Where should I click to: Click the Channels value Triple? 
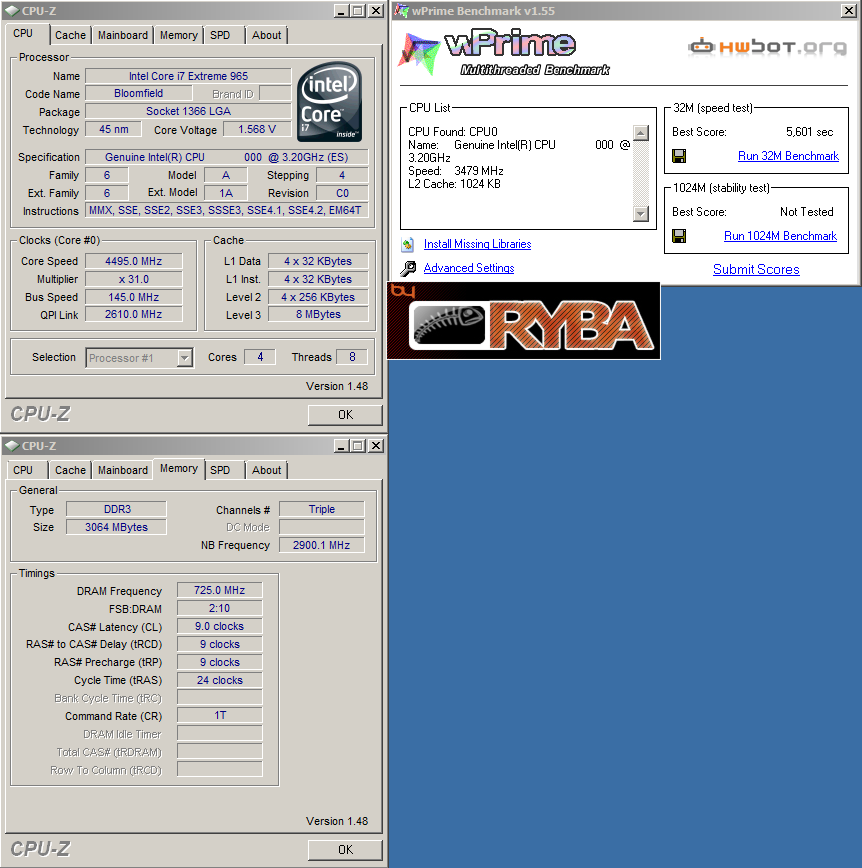point(322,509)
